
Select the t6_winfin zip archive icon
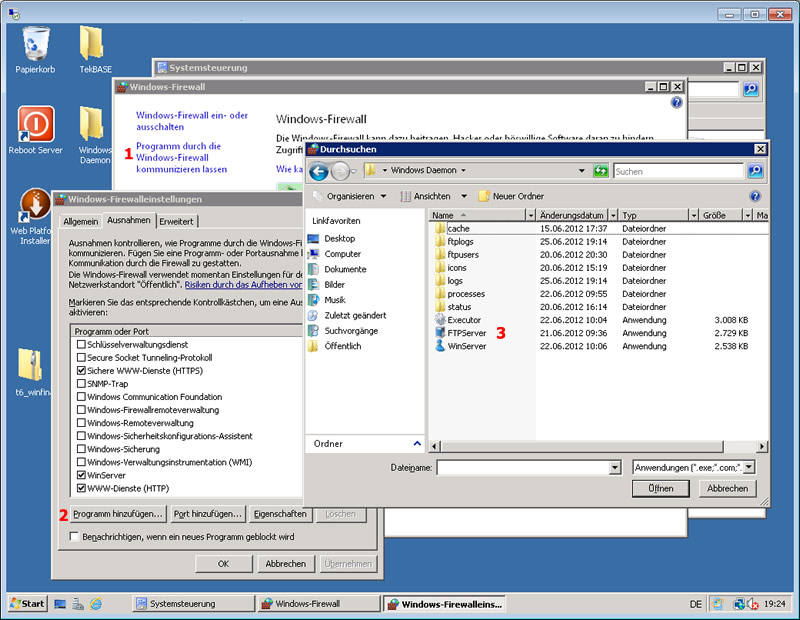pos(31,371)
